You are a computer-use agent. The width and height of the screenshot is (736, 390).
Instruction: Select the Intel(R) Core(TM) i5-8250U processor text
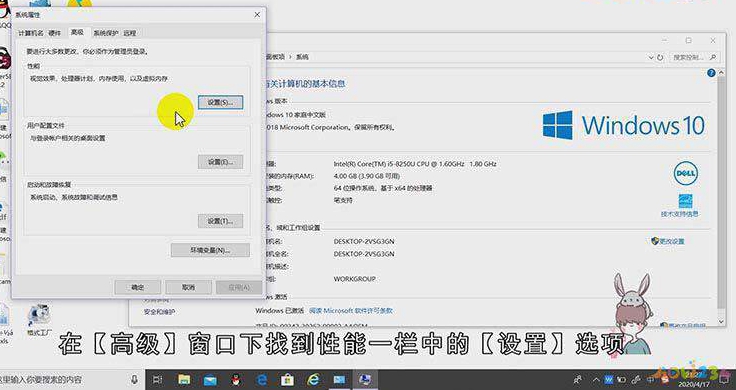coord(415,164)
